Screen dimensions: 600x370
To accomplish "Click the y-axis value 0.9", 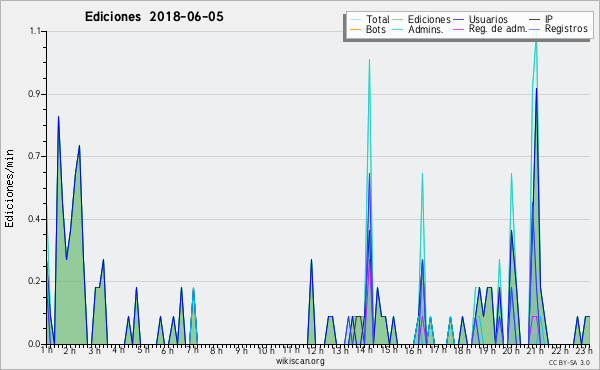I will point(35,94).
